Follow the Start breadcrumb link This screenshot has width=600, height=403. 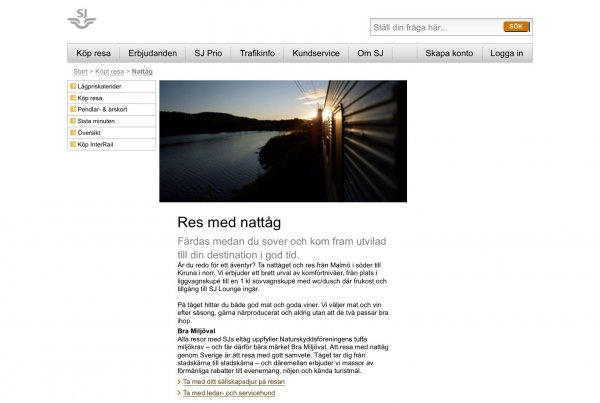coord(80,72)
